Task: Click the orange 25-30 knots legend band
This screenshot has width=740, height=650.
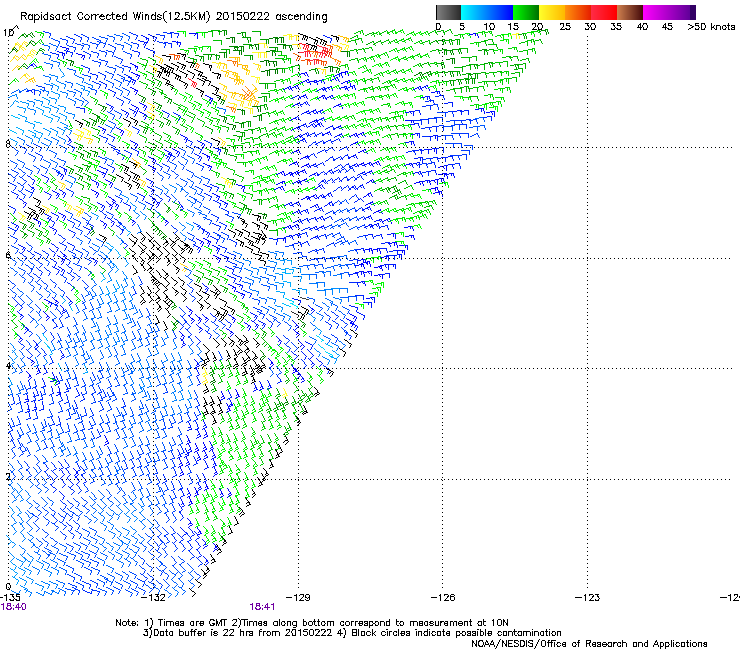Action: (578, 12)
